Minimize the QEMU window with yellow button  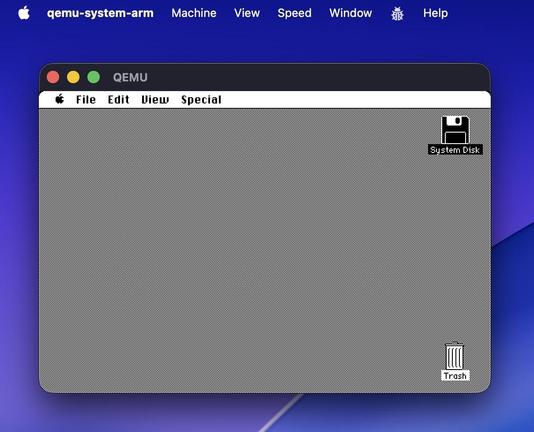click(x=73, y=77)
